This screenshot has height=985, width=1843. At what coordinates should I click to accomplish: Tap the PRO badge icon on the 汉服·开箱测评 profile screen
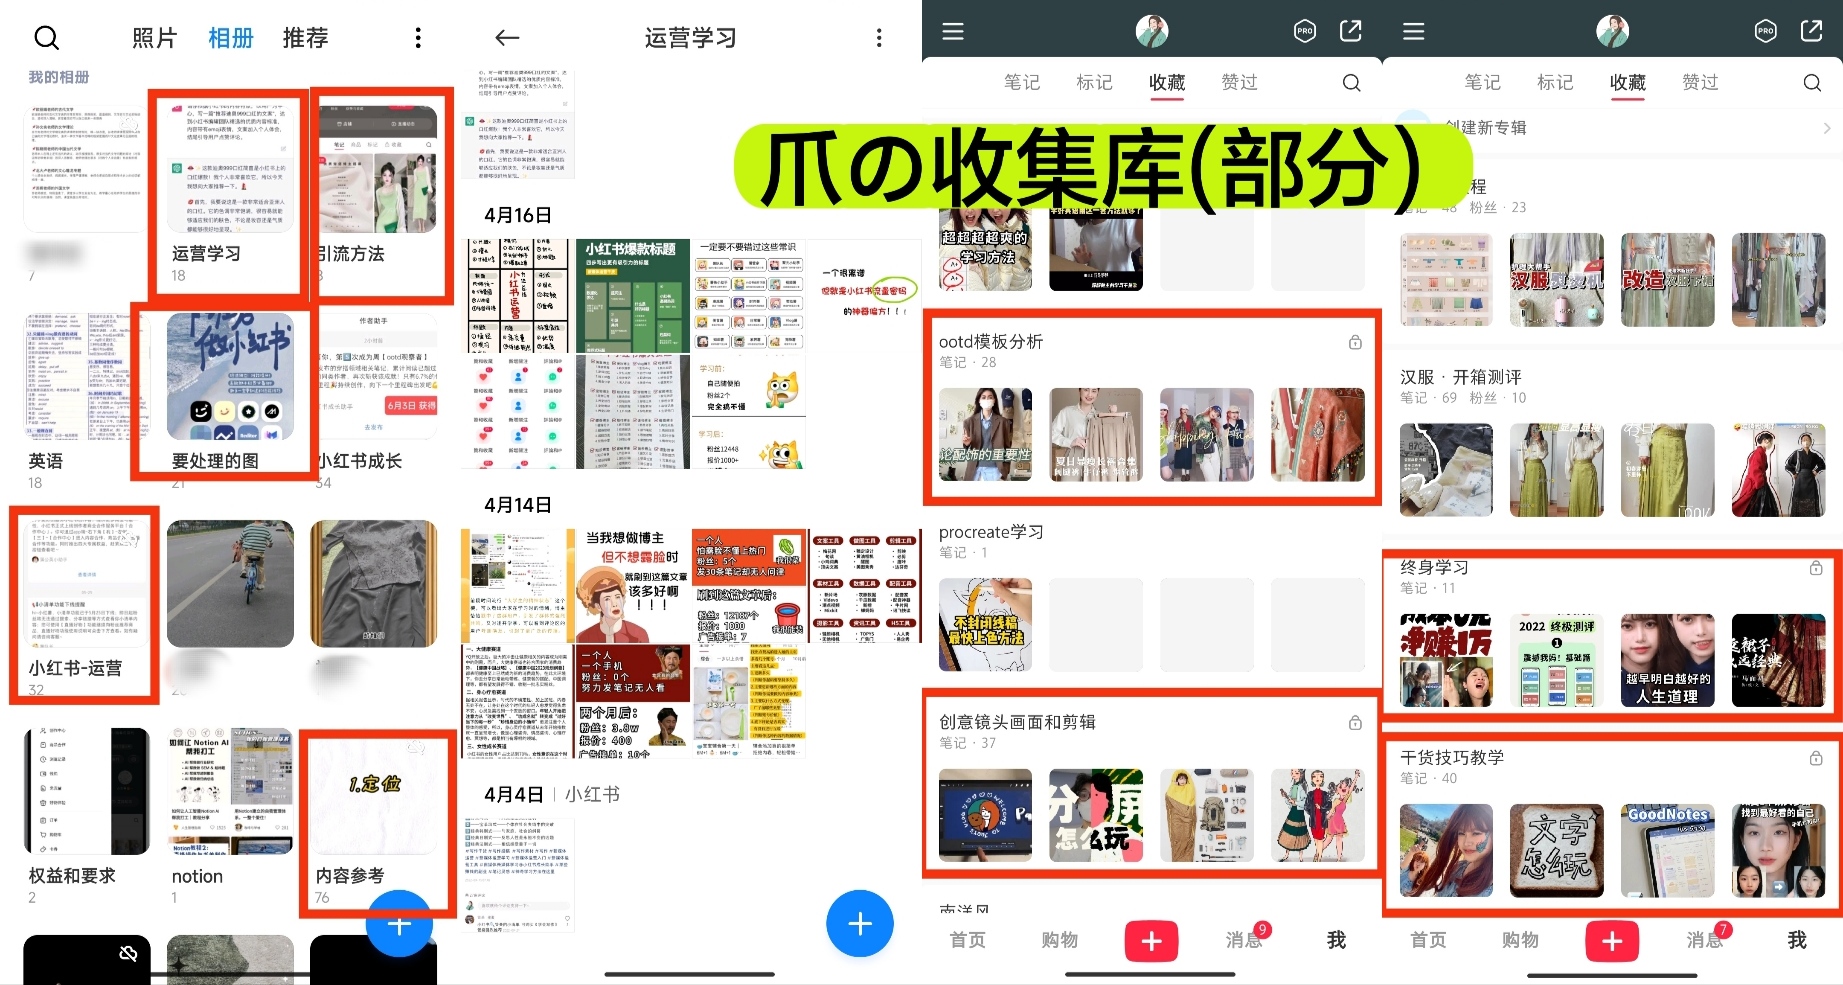click(x=1766, y=31)
